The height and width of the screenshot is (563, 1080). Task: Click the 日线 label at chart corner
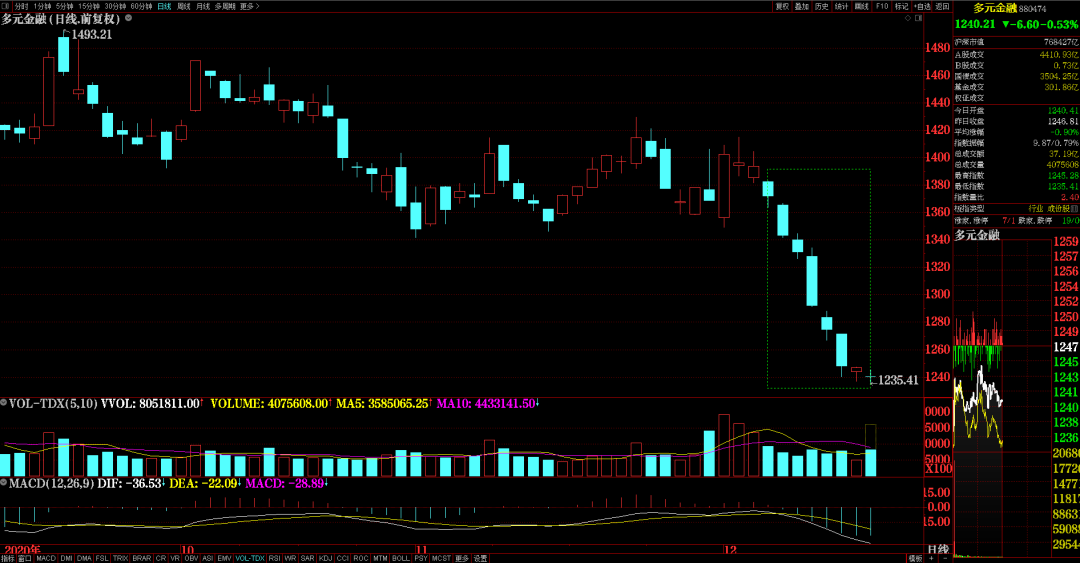point(937,549)
